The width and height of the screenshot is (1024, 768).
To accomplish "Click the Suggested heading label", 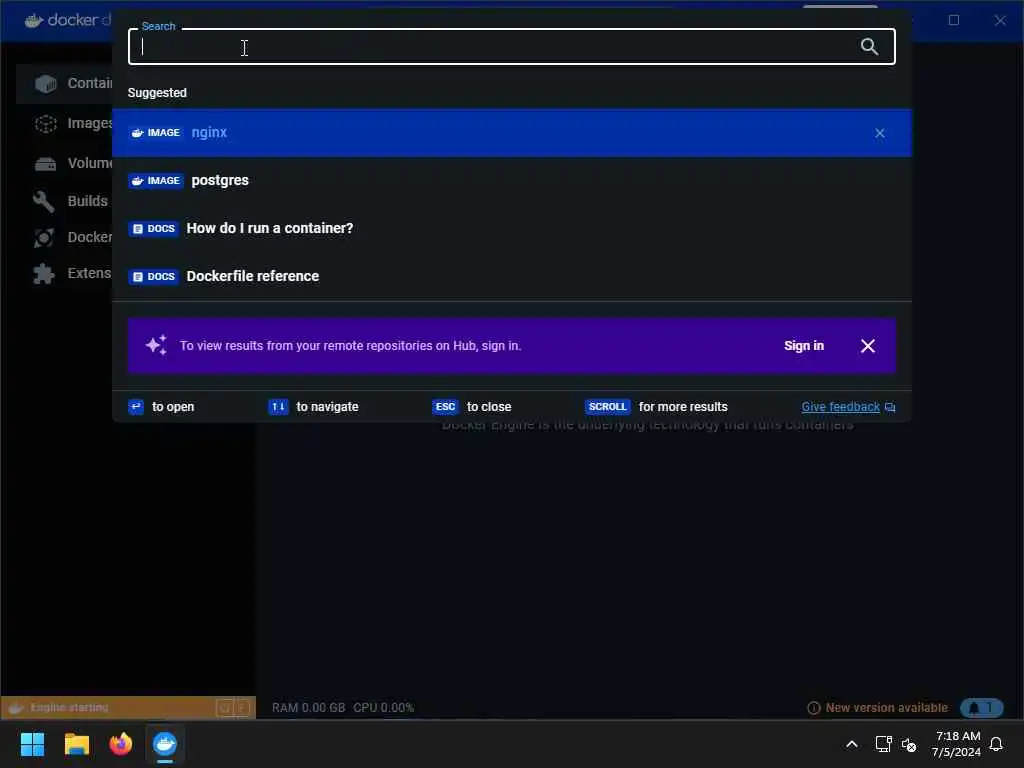I will click(157, 93).
